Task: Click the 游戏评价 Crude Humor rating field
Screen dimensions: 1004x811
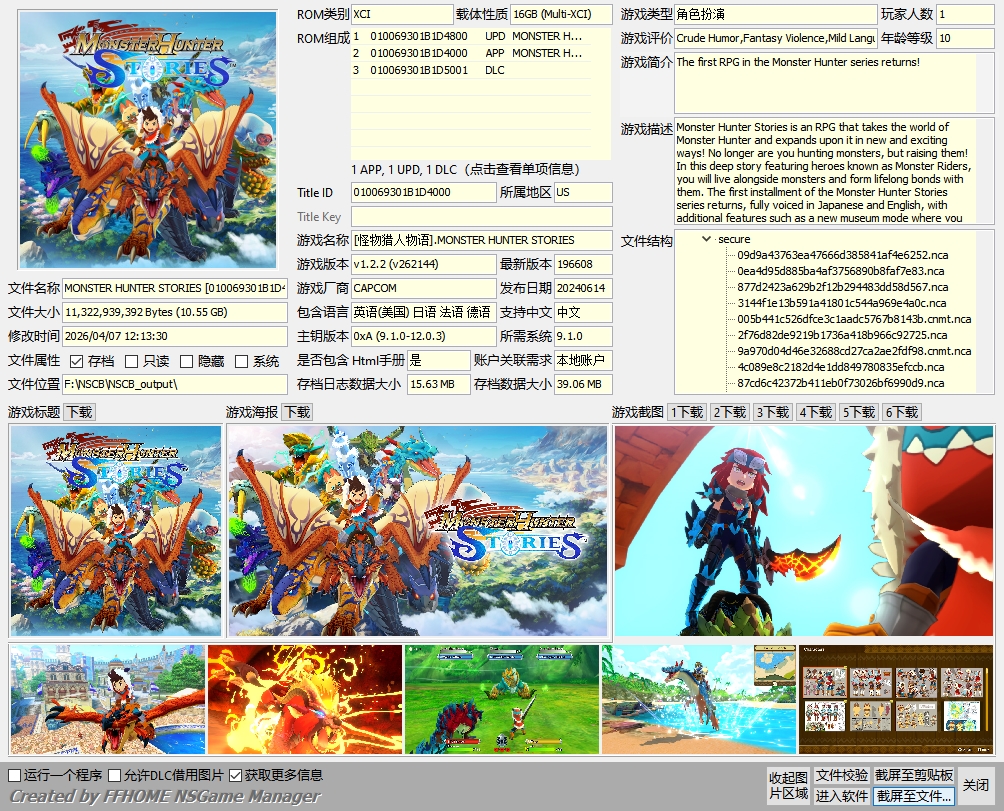Action: pyautogui.click(x=775, y=38)
